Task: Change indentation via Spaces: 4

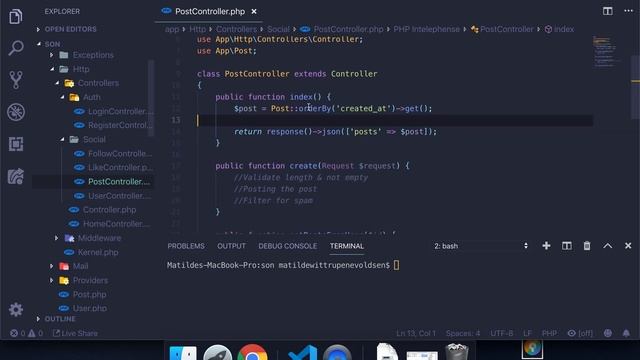Action: click(x=463, y=333)
